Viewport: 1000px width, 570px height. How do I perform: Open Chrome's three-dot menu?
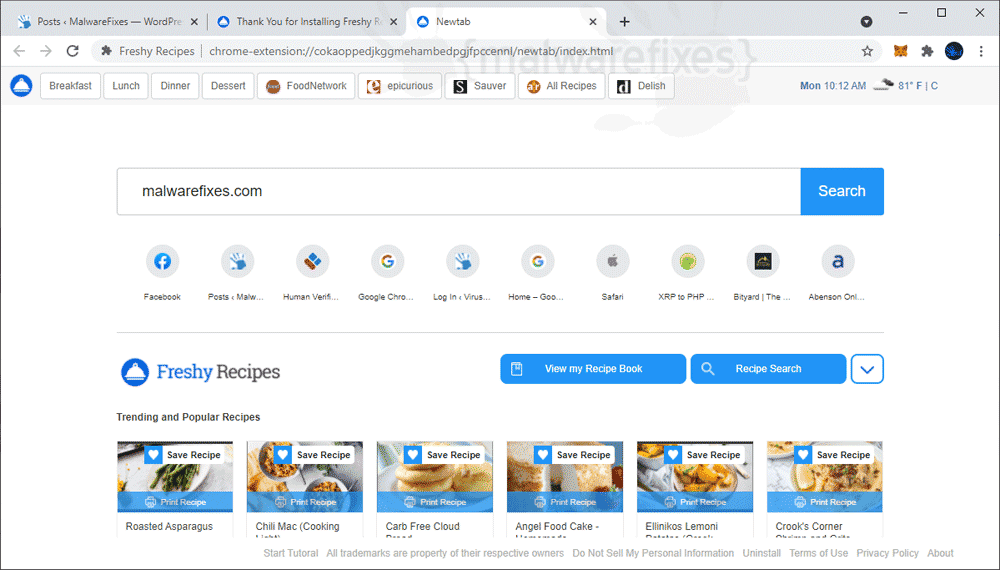click(981, 51)
